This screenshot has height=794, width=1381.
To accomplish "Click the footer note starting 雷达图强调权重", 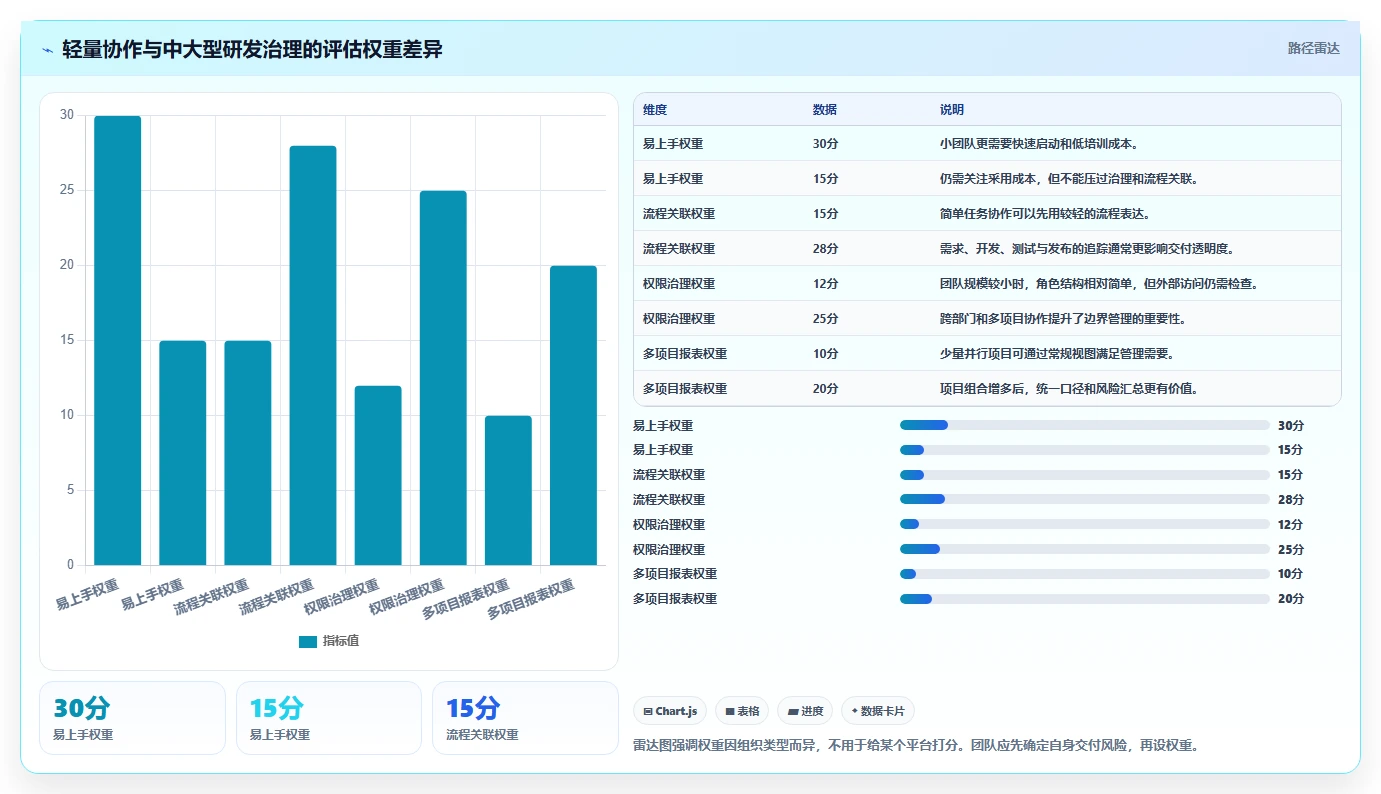I will (x=916, y=745).
